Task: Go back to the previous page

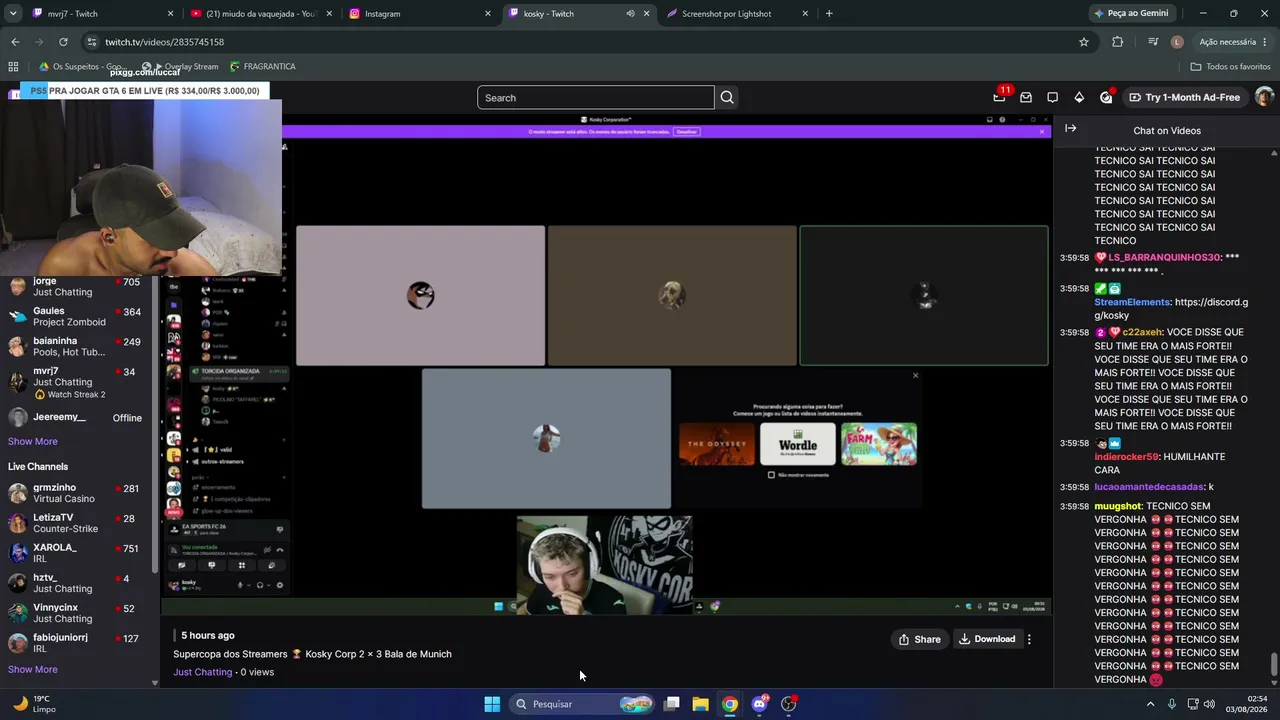Action: [x=15, y=42]
